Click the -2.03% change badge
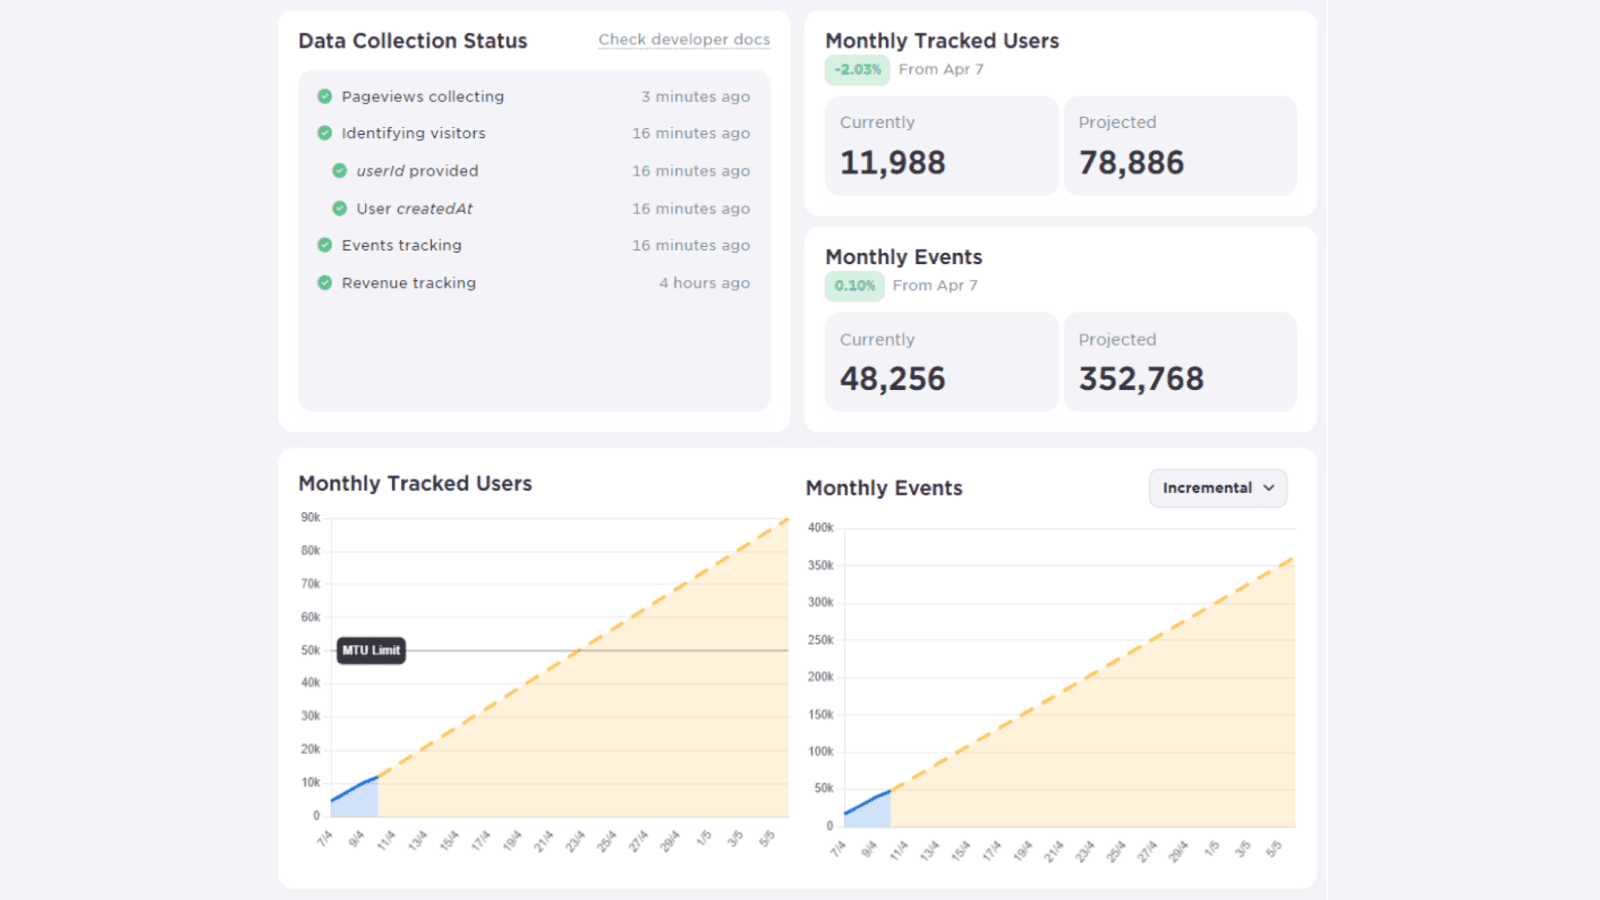 857,70
